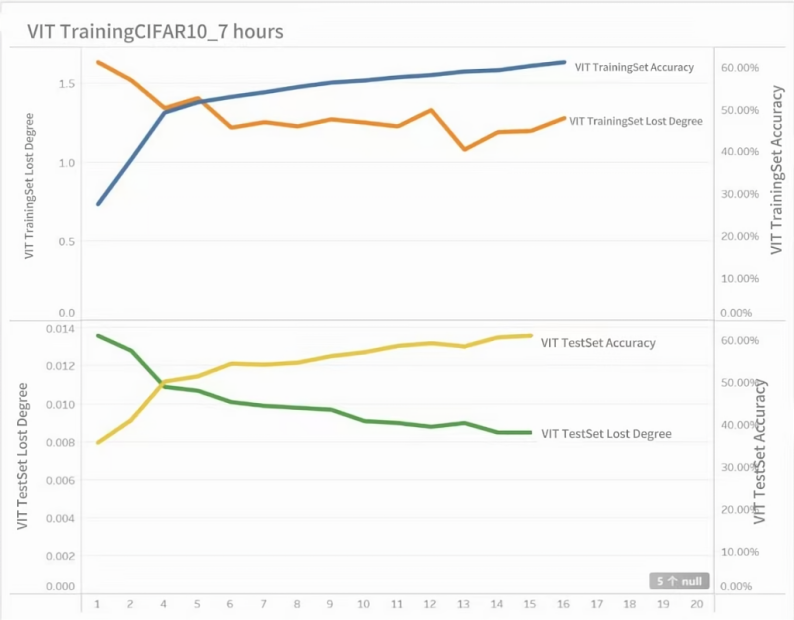
Task: Click the right 'VIT TrainingSet Accuracy' axis title
Action: (x=777, y=168)
